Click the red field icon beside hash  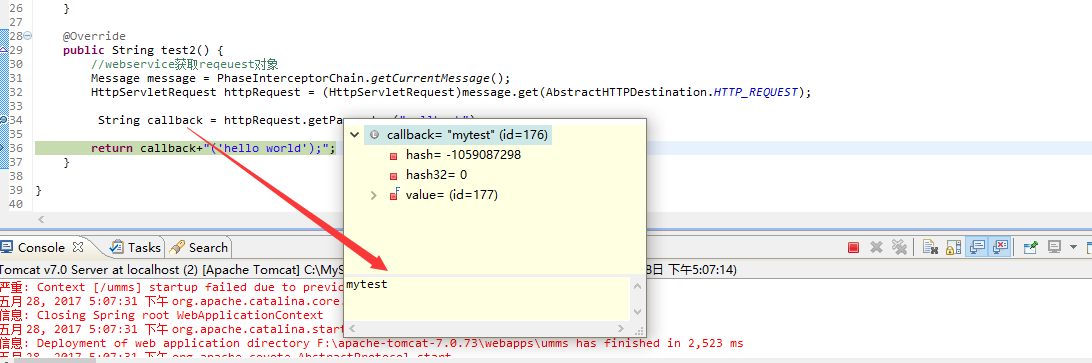coord(393,155)
